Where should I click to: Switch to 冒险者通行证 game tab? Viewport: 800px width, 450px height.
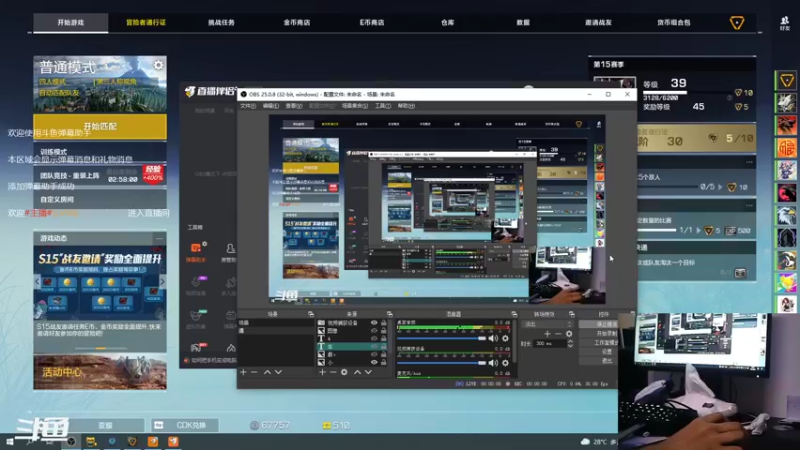[146, 22]
